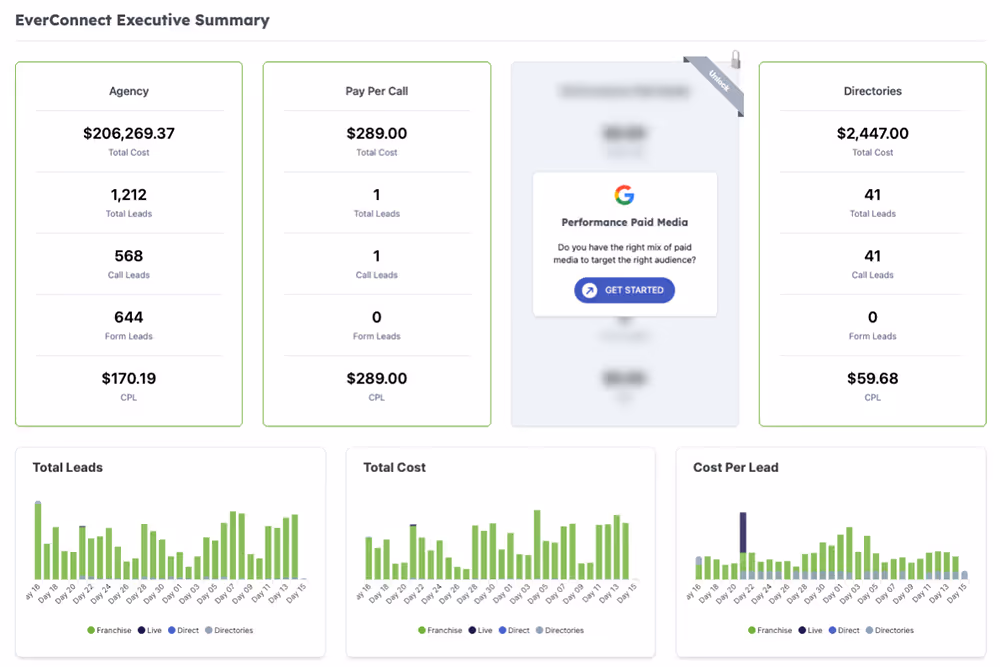Click Directories total cost $2,447.00
This screenshot has width=1000, height=667.
click(x=872, y=133)
